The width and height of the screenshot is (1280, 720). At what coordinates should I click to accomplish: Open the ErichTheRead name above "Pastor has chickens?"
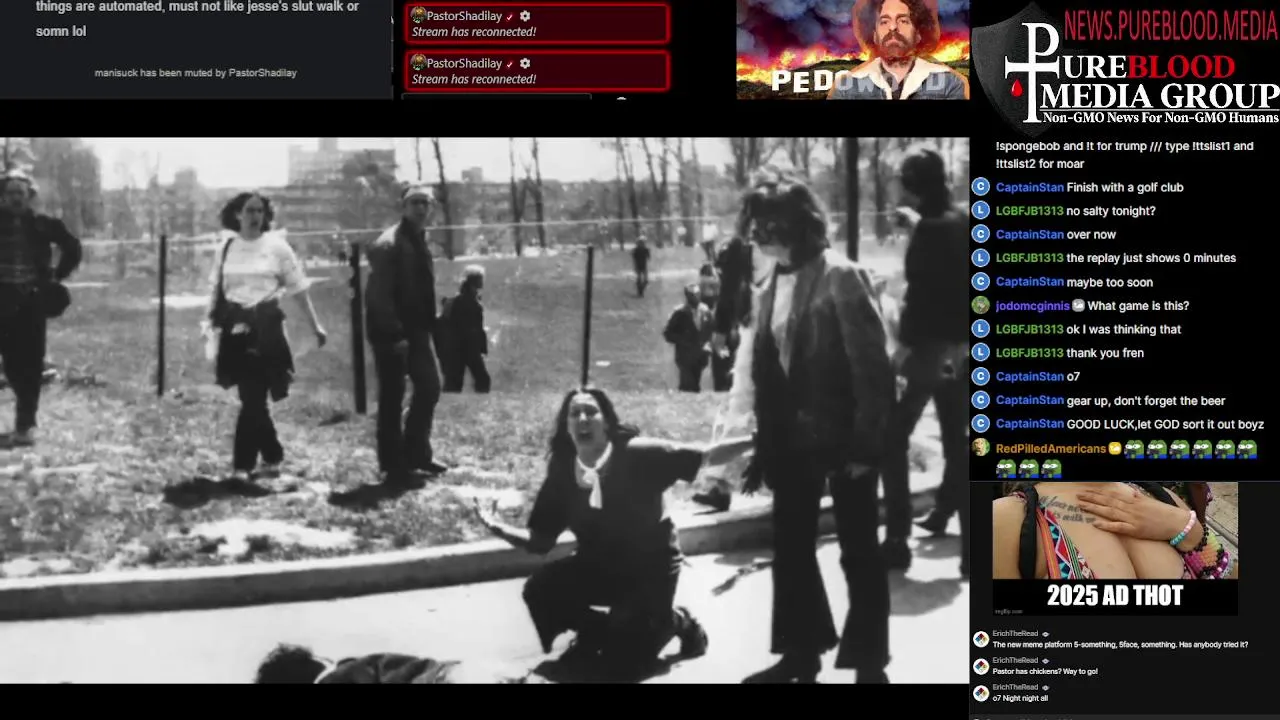tap(1015, 661)
